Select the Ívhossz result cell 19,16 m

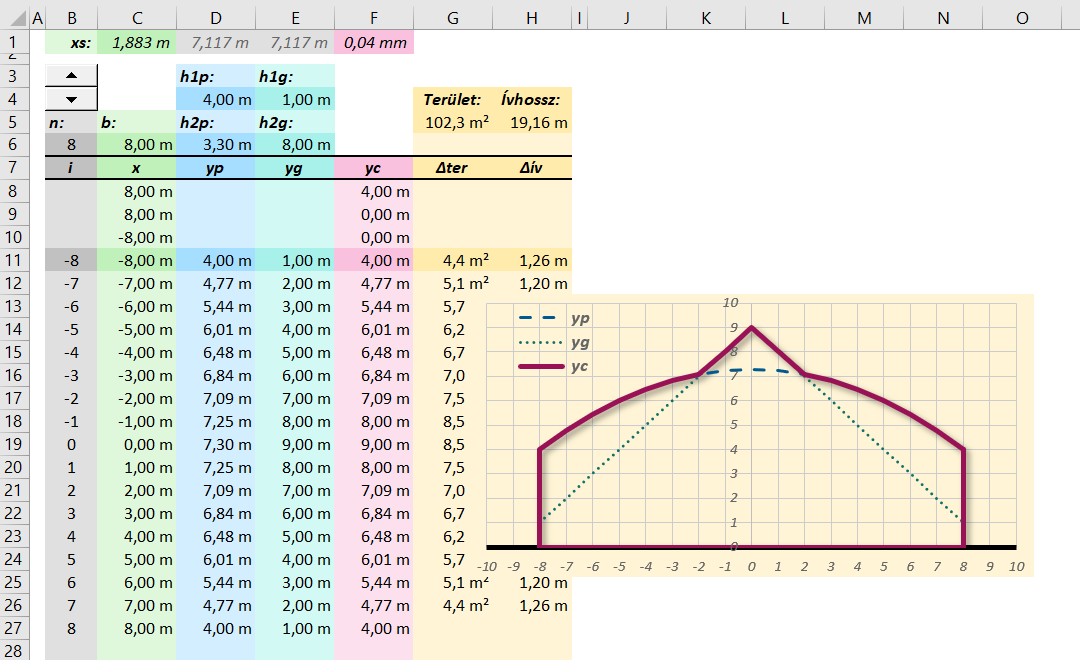click(532, 123)
